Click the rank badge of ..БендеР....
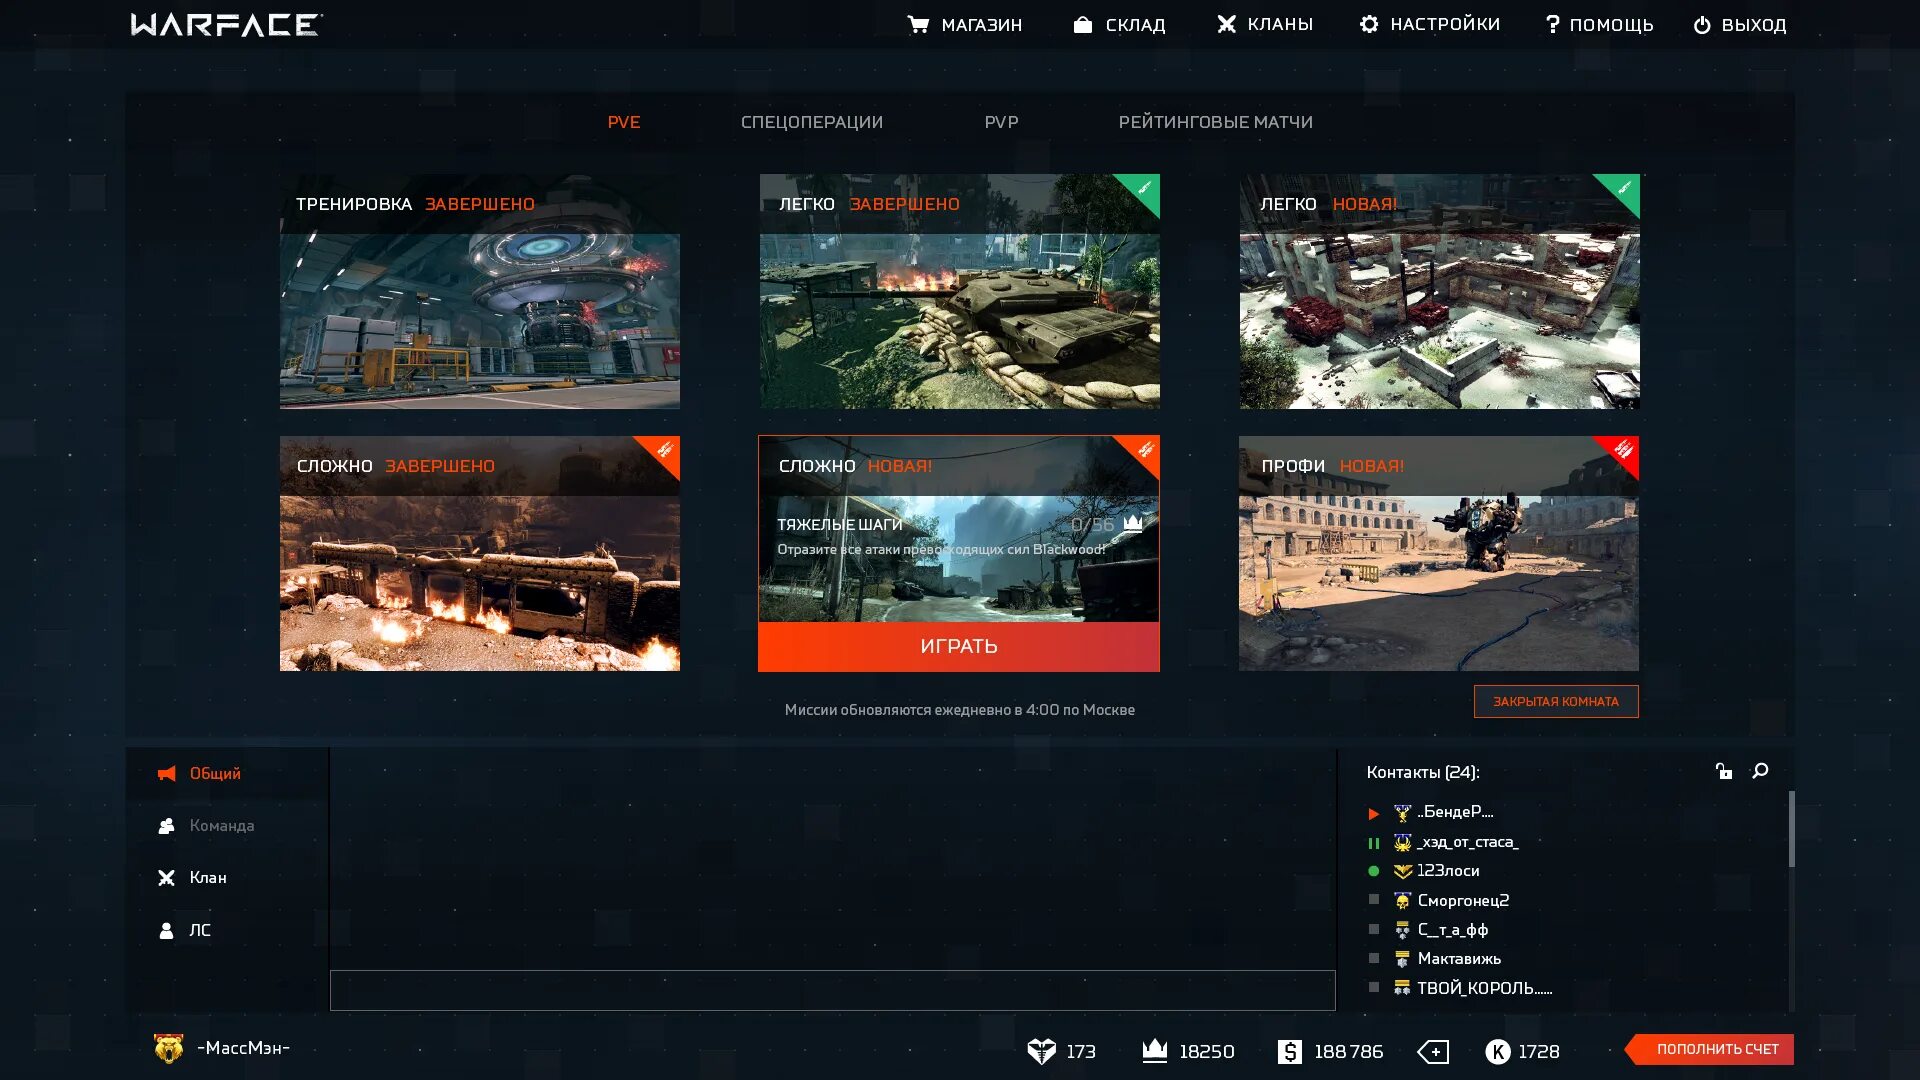 point(1402,813)
